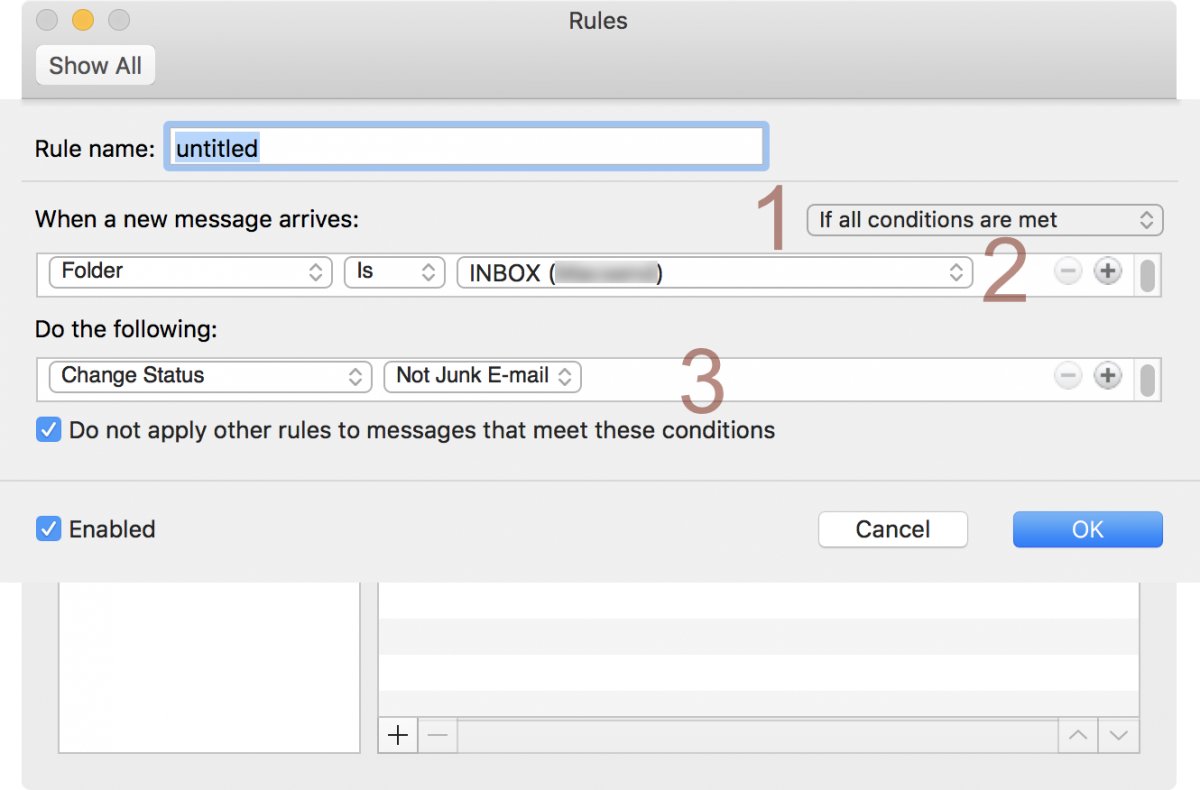Move rule down with the down arrow
Viewport: 1200px width, 790px height.
pos(1118,736)
